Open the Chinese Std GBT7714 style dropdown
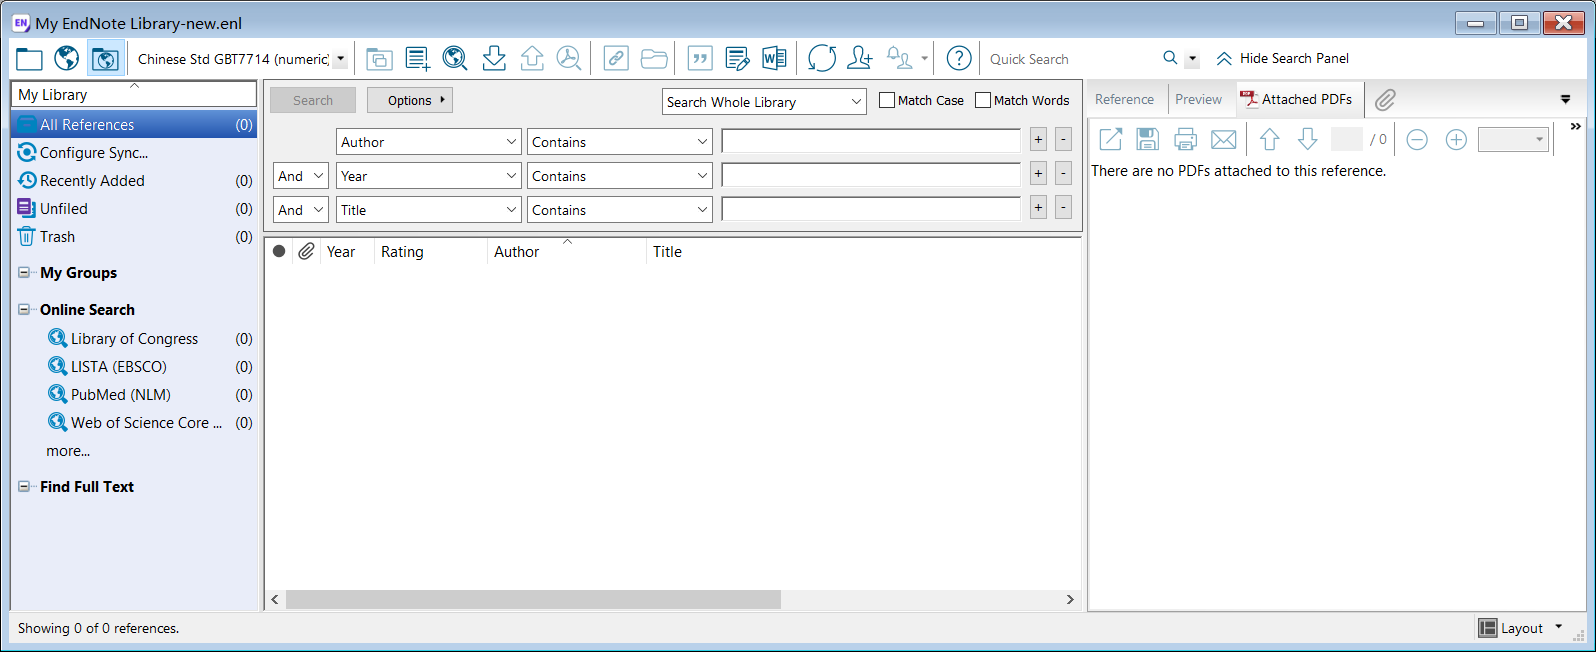This screenshot has width=1596, height=652. coord(241,59)
